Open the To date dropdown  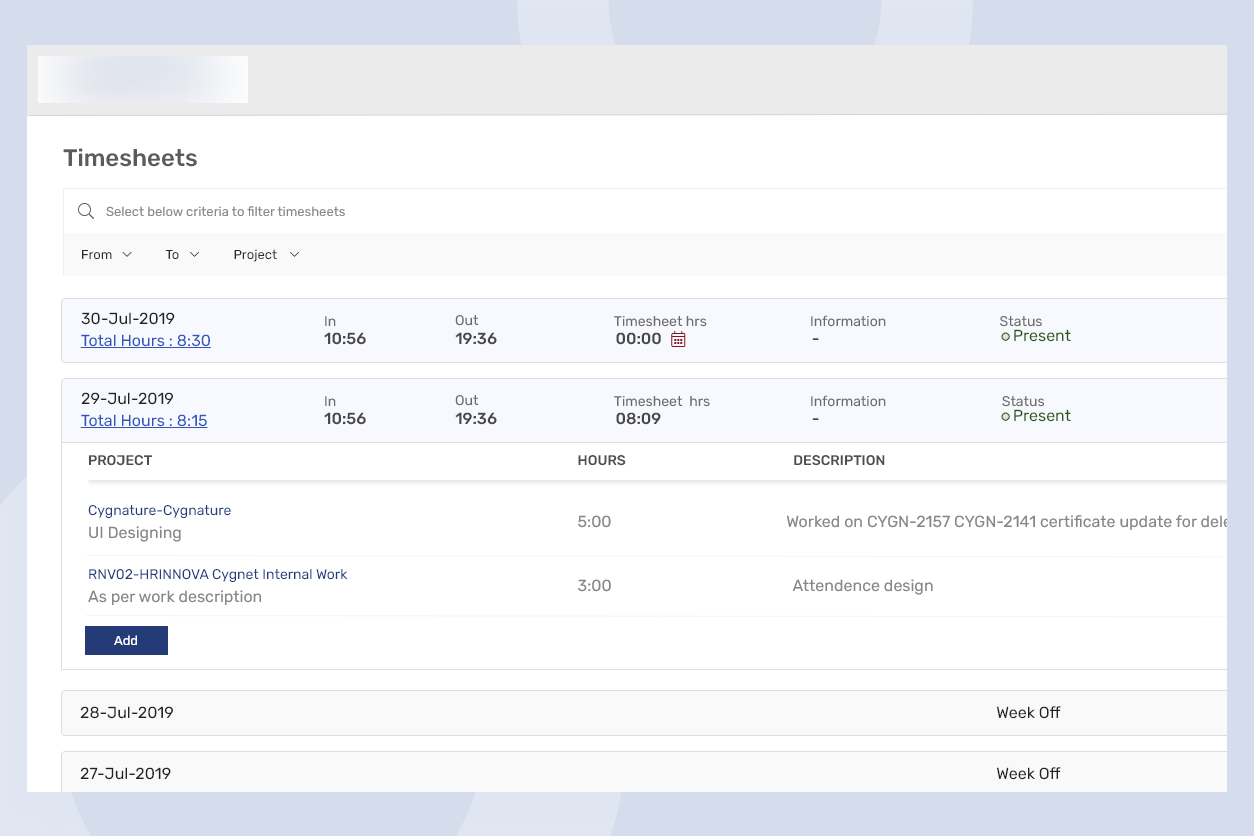coord(182,255)
